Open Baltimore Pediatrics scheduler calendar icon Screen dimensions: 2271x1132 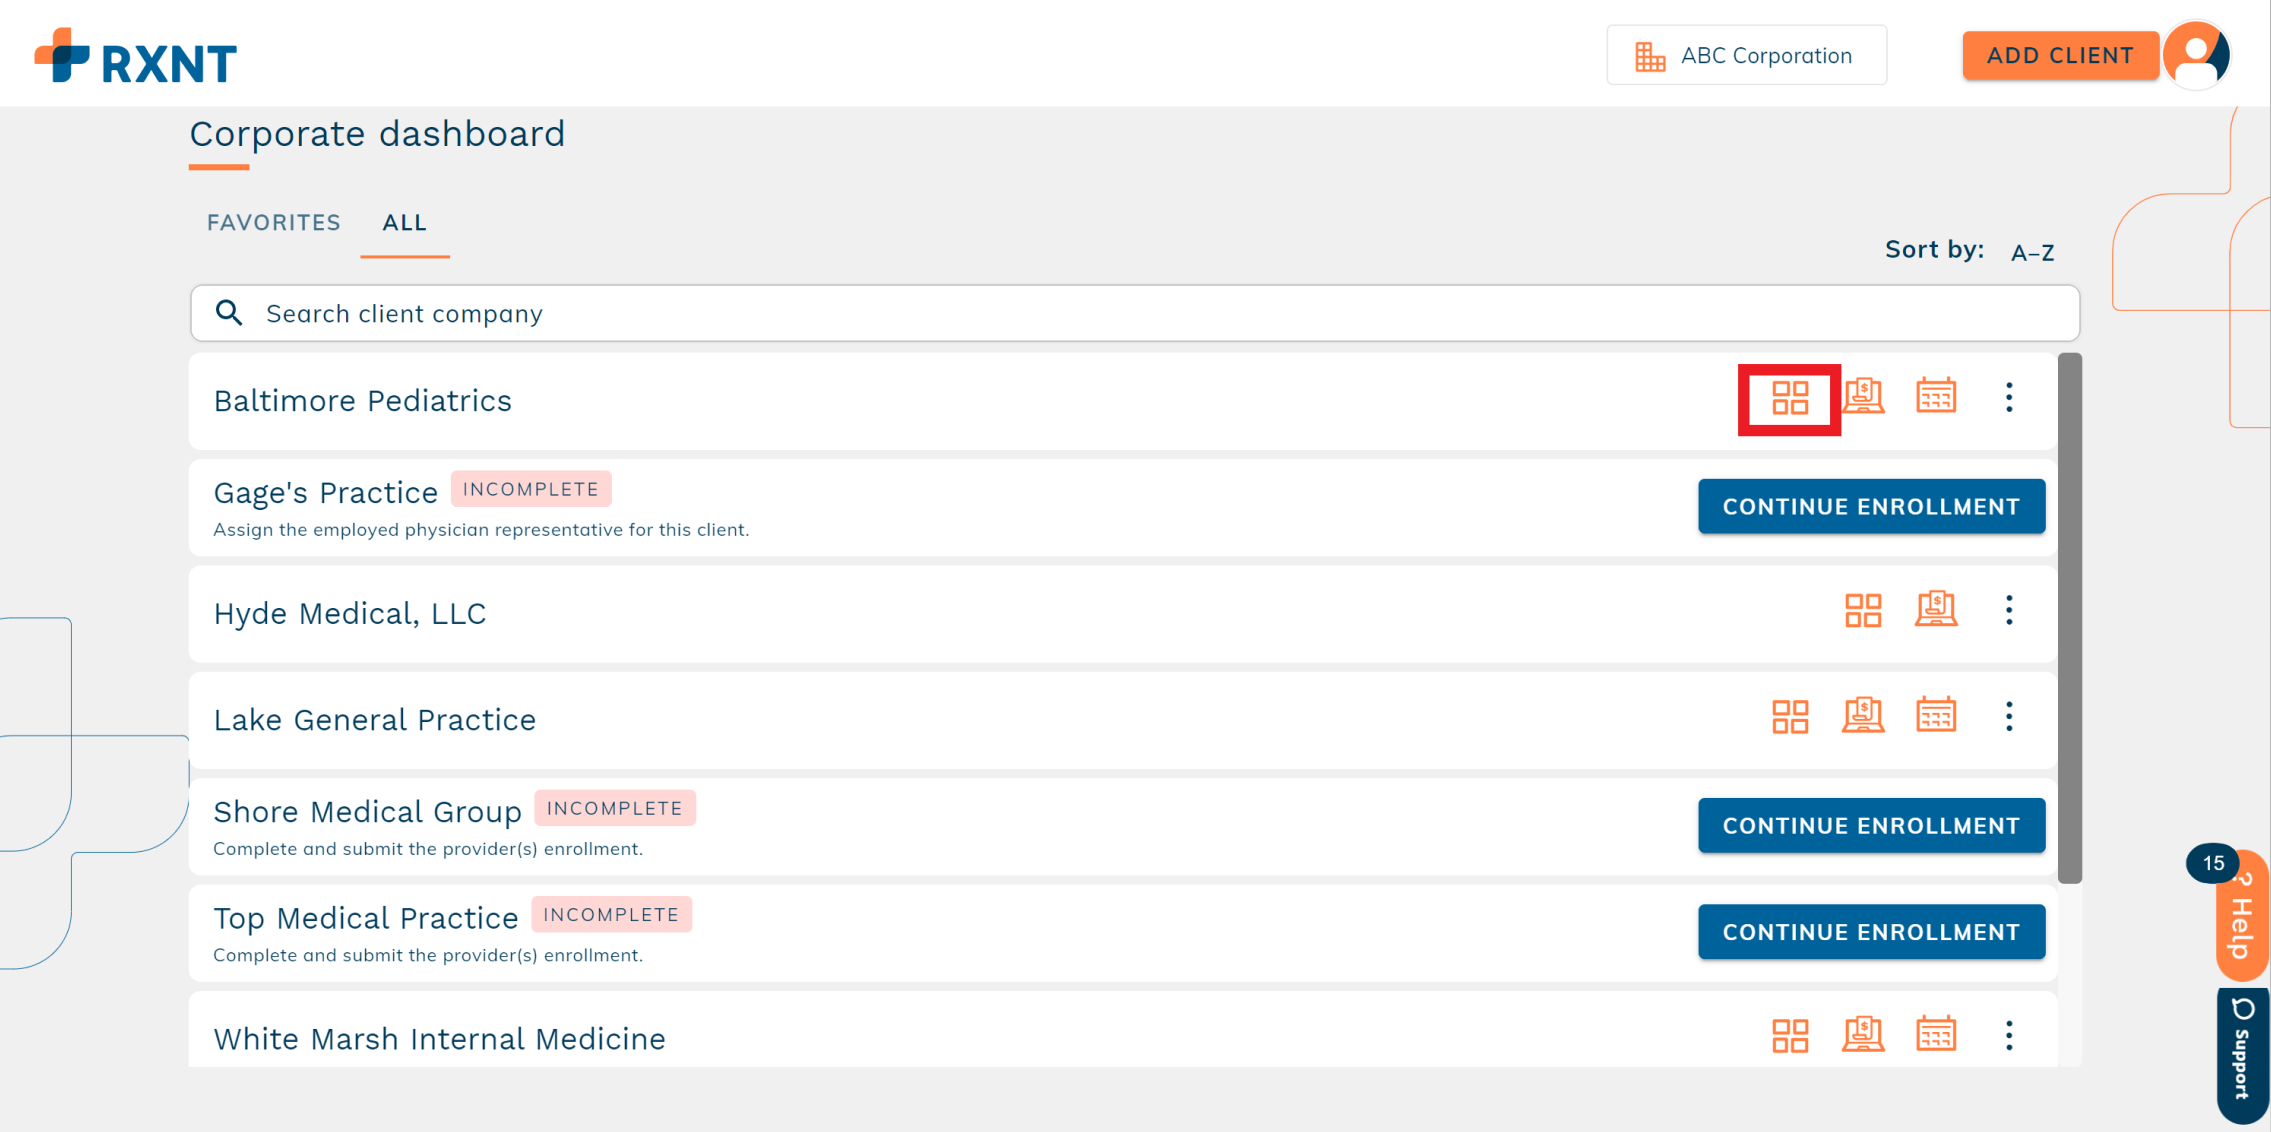pos(1936,396)
